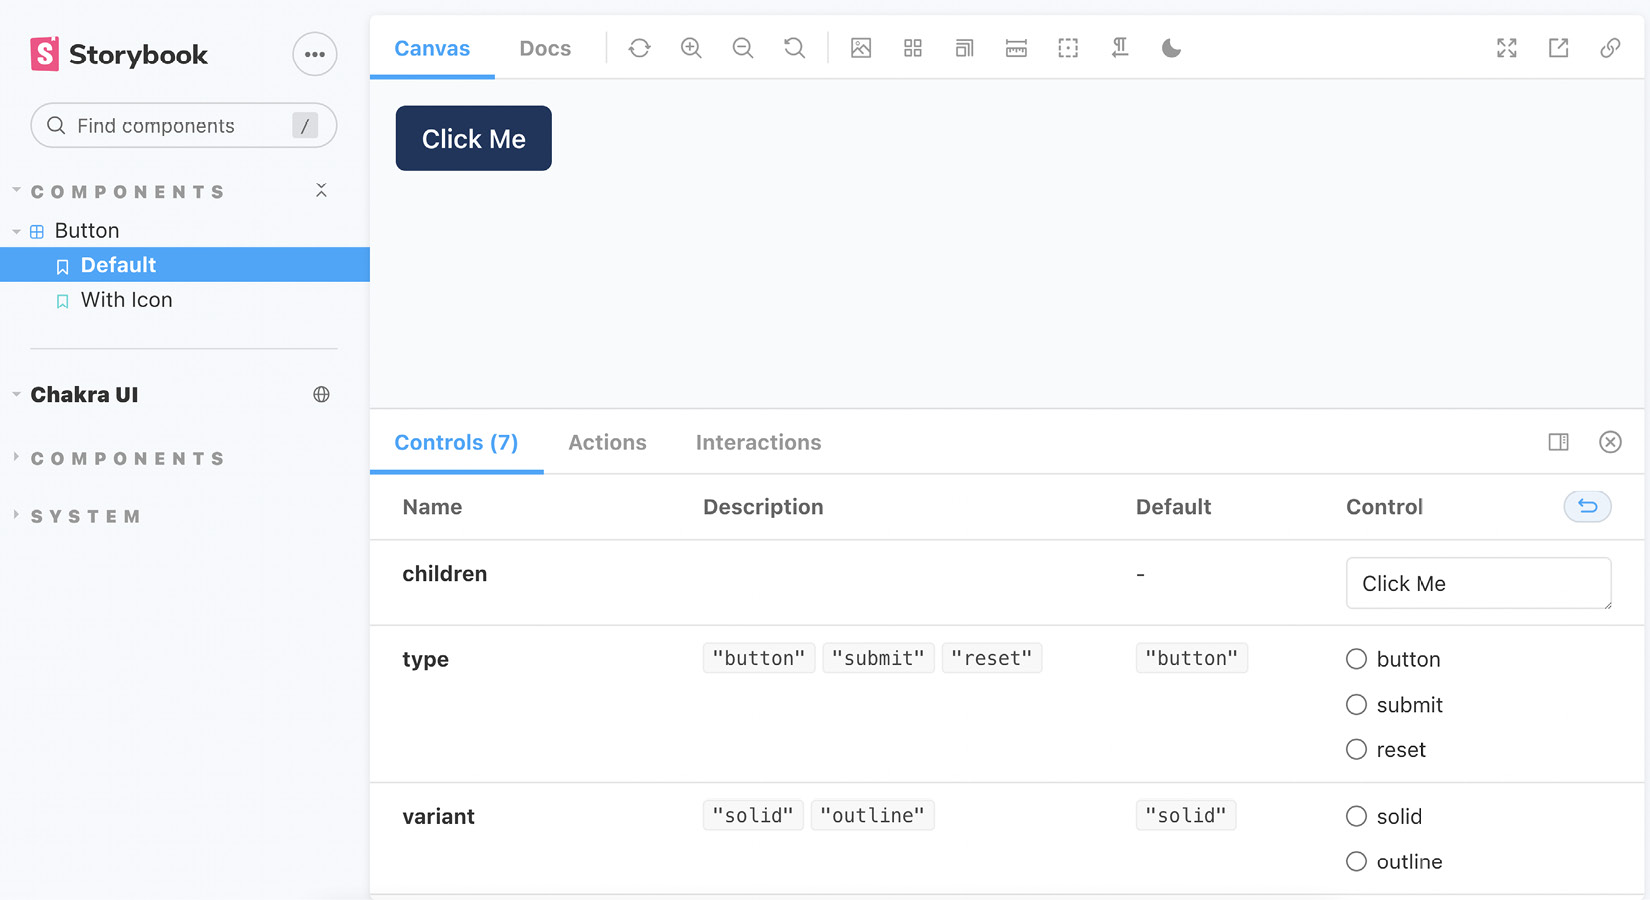Screen dimensions: 1650x900
Task: Open the Interactions tab
Action: [757, 442]
